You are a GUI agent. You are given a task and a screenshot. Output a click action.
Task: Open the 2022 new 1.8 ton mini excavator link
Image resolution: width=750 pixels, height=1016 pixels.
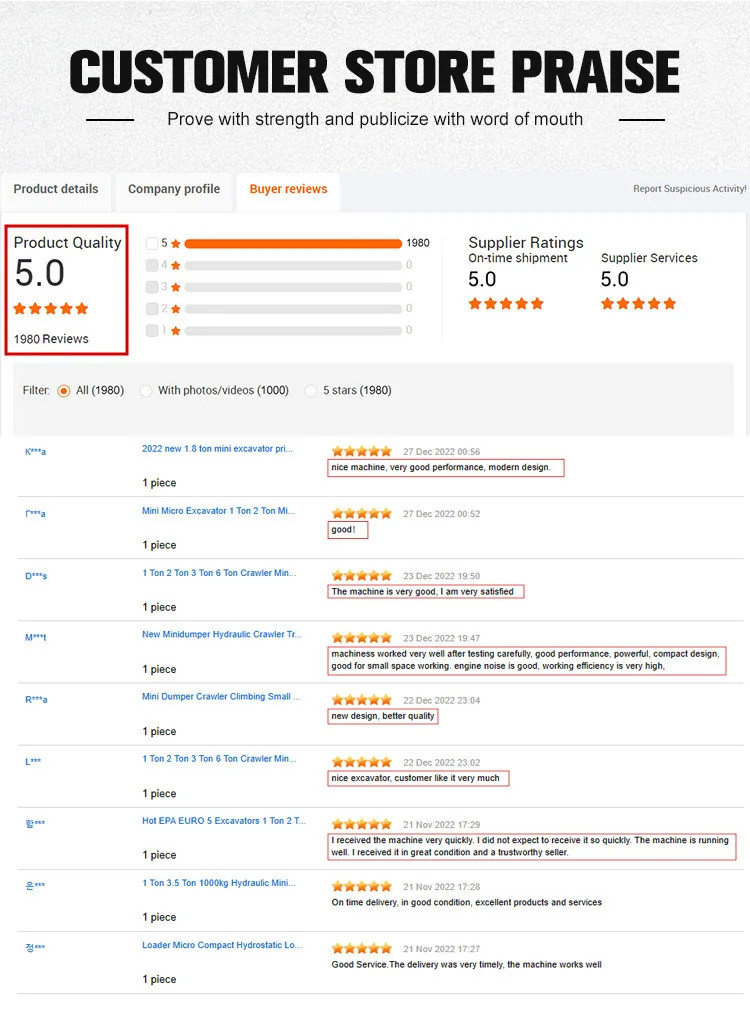[x=217, y=449]
